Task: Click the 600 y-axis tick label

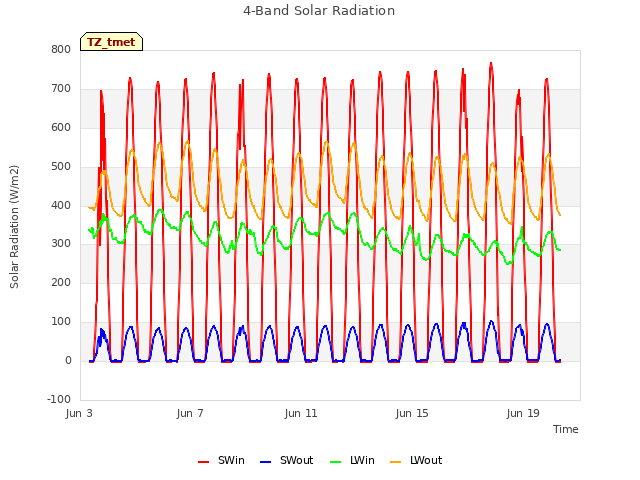Action: 61,127
